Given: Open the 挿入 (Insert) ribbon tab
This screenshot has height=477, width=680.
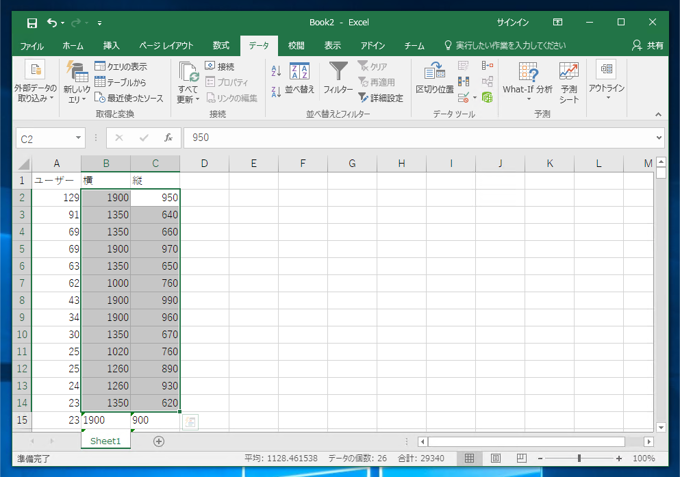Looking at the screenshot, I should click(x=111, y=46).
